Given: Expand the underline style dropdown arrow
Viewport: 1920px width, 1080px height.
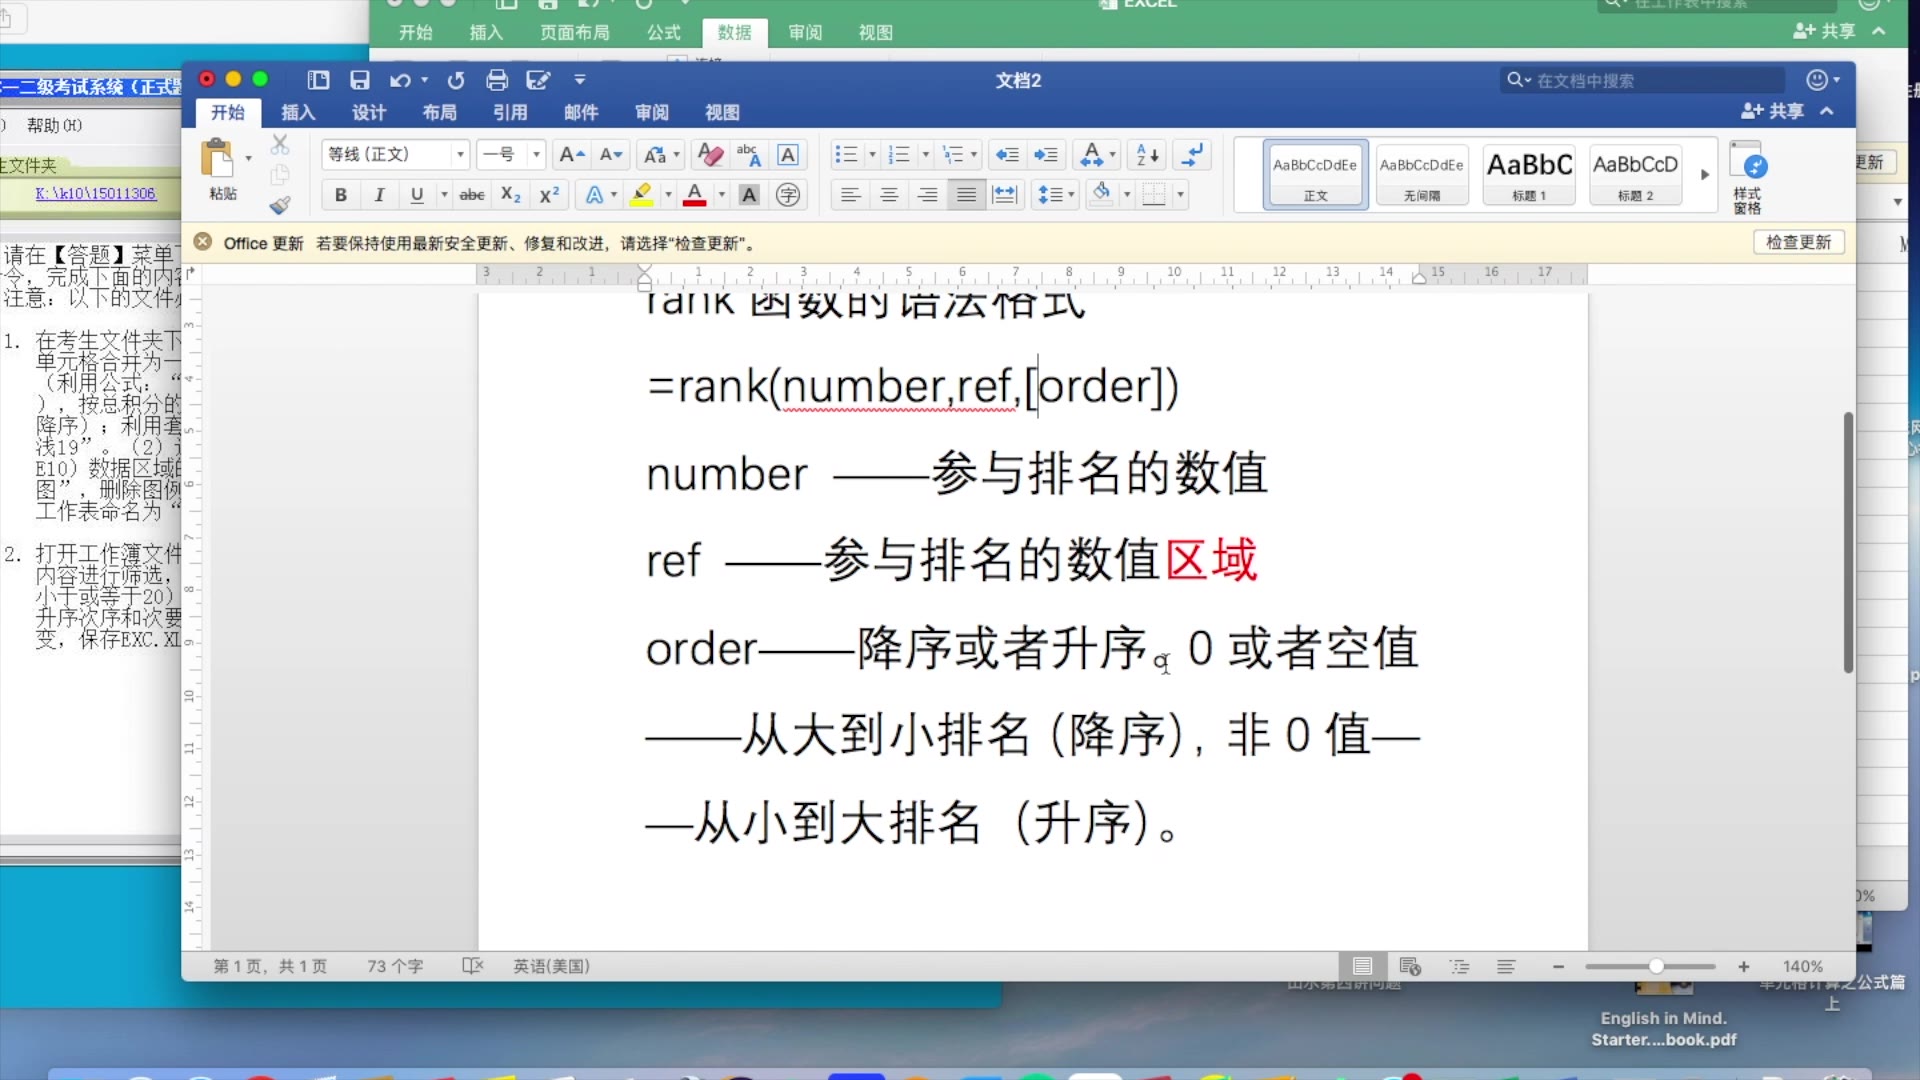Looking at the screenshot, I should [x=444, y=195].
